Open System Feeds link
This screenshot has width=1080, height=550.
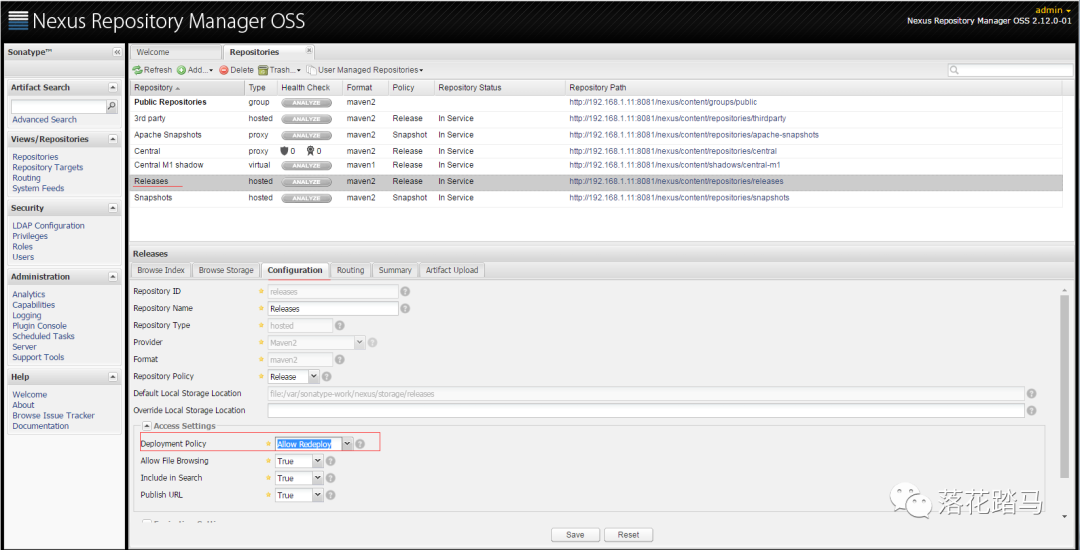click(x=38, y=188)
